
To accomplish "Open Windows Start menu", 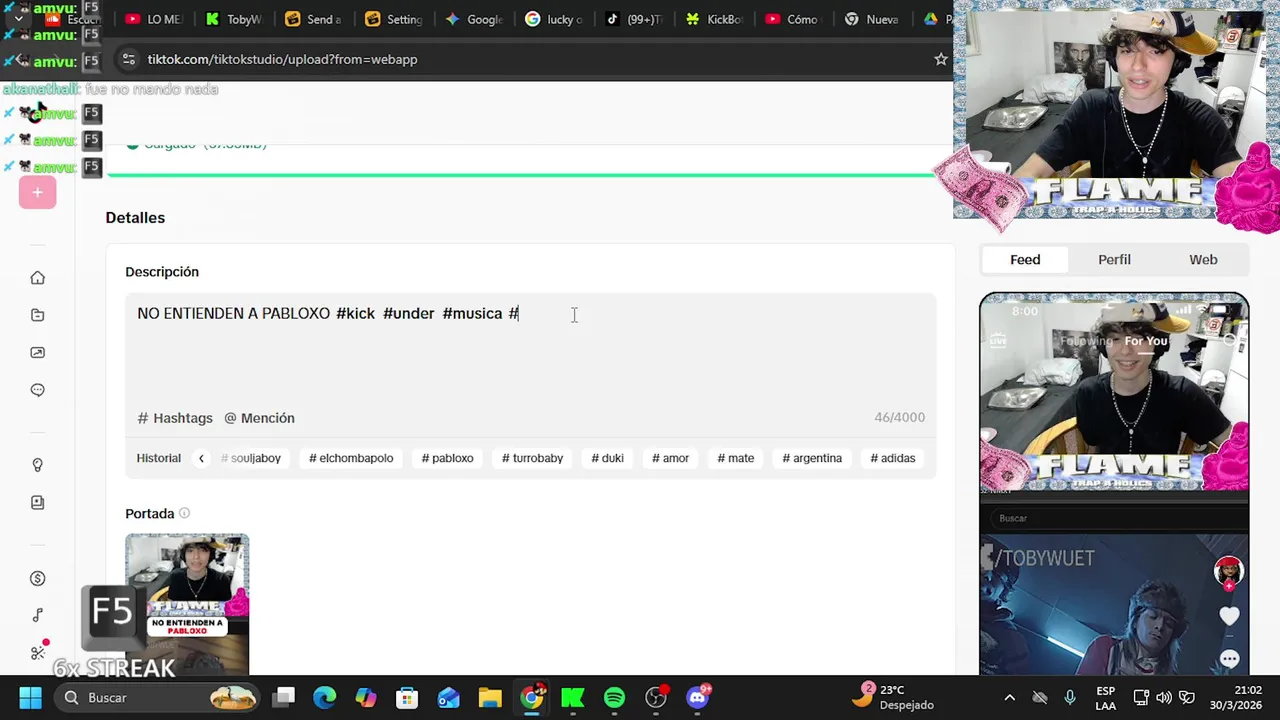I will click(30, 697).
